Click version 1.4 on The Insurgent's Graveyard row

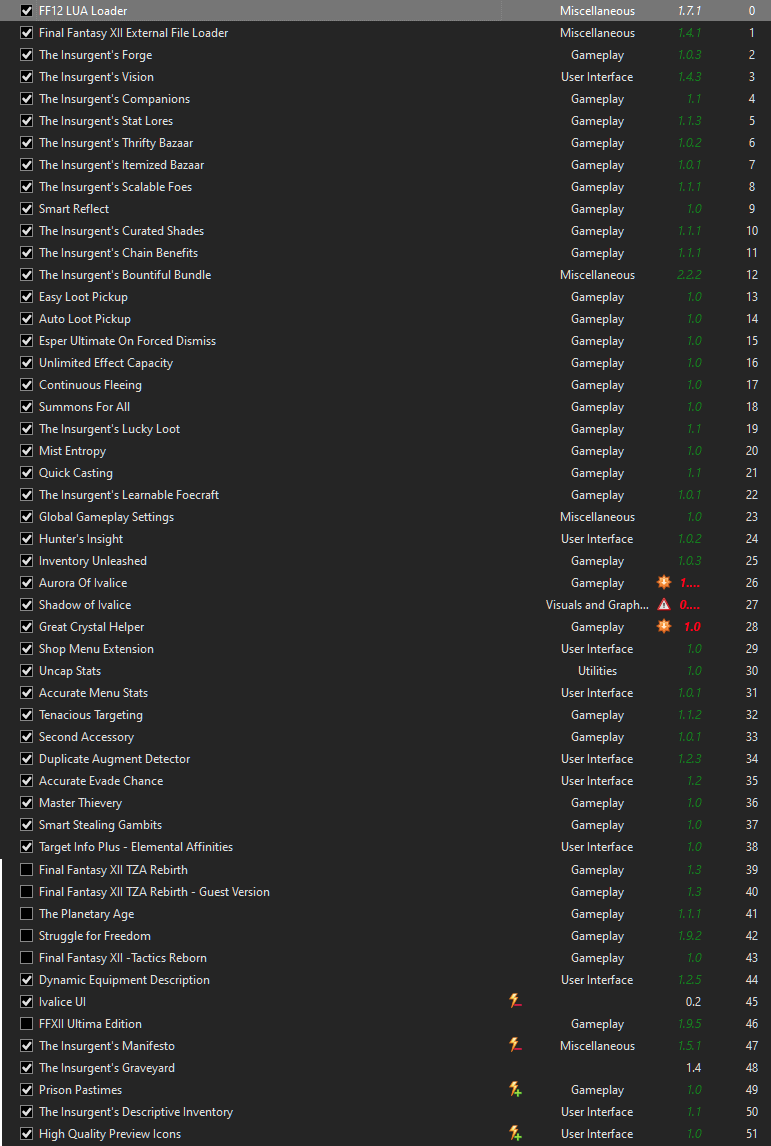[x=694, y=1068]
